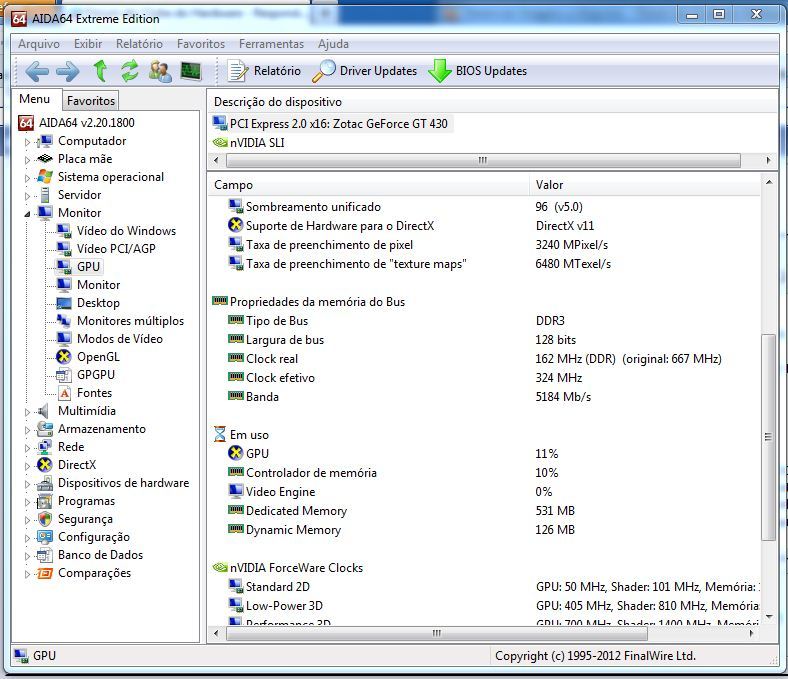Select the OpenGL icon in tree

click(x=64, y=357)
